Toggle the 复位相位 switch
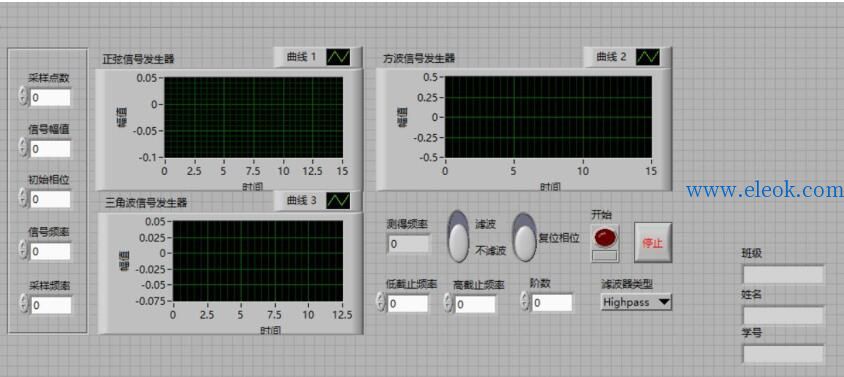844x377 pixels. pos(524,237)
